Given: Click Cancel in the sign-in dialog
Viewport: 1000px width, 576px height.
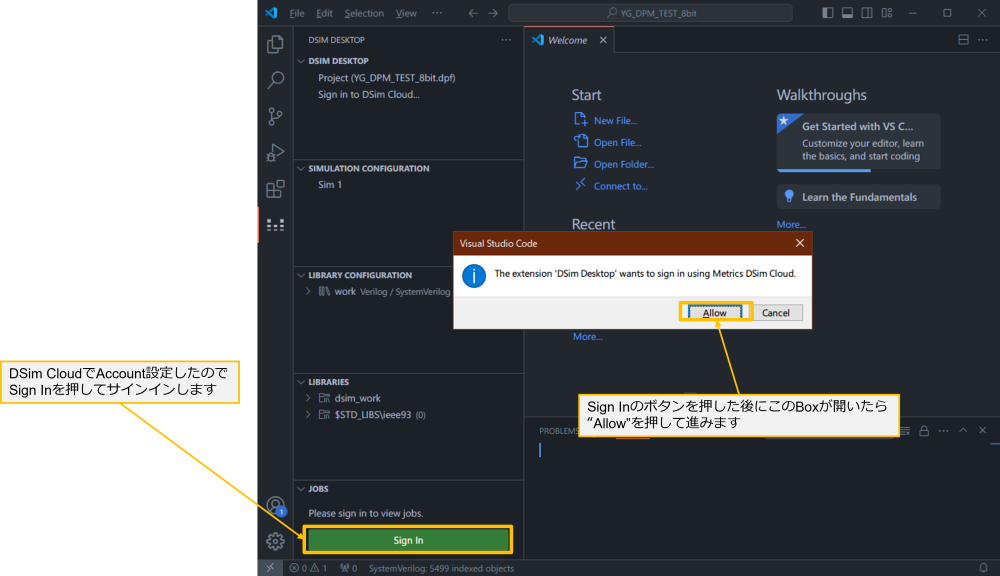Looking at the screenshot, I should pyautogui.click(x=776, y=313).
